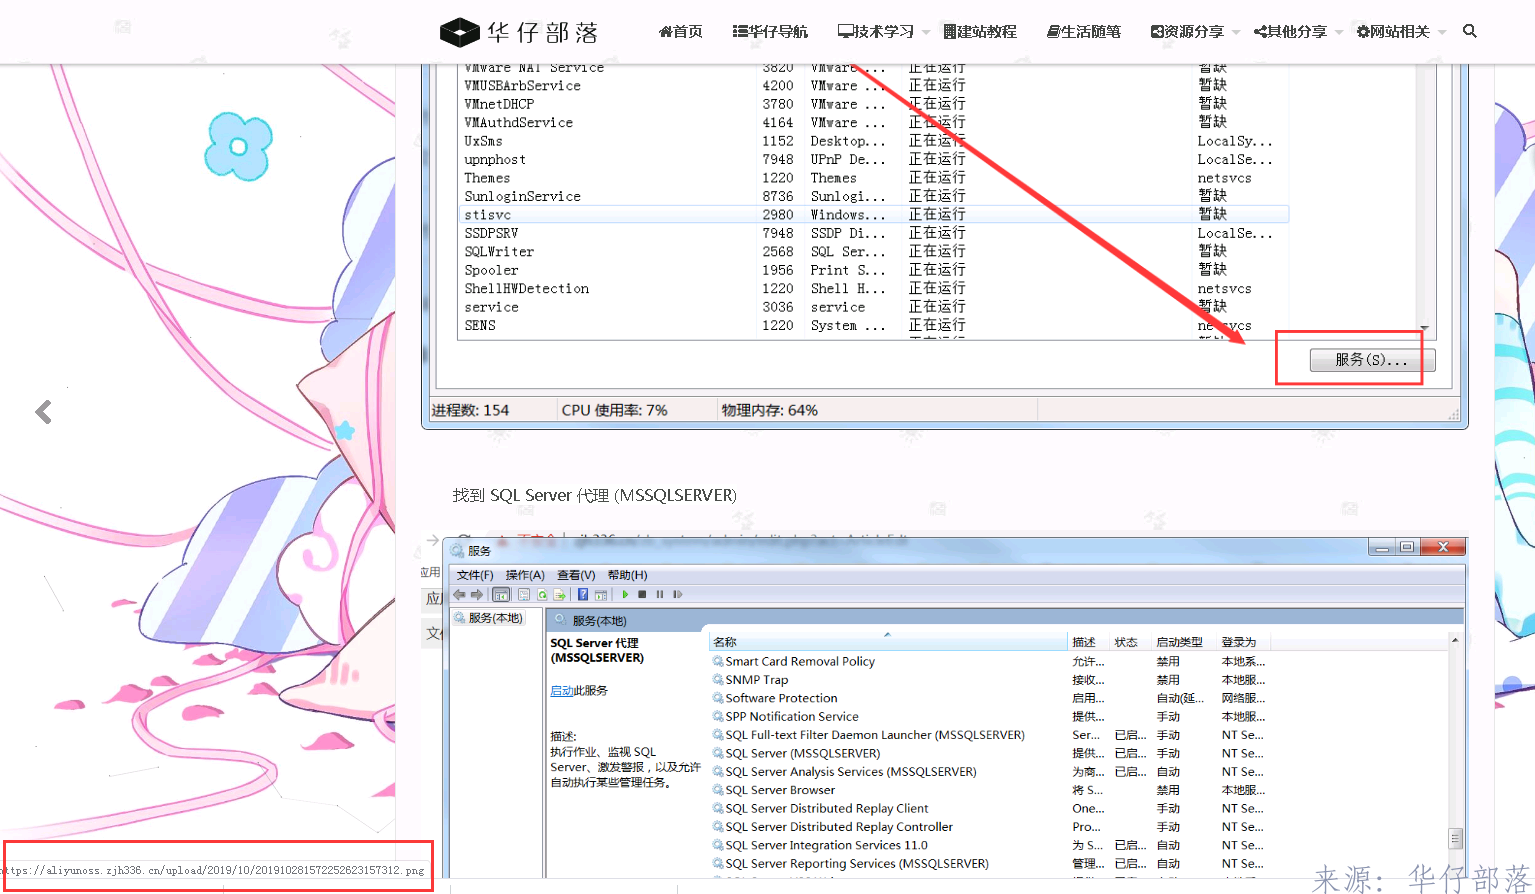Open the 查看(V) menu in Services
The image size is (1535, 894).
pyautogui.click(x=576, y=575)
